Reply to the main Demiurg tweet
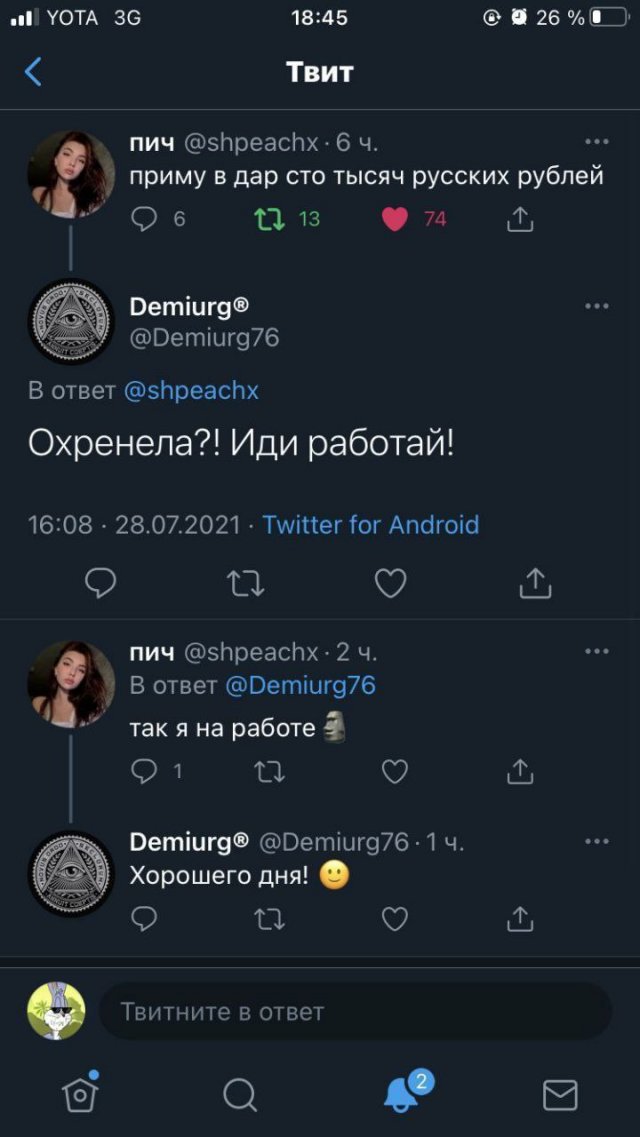The image size is (640, 1137). click(x=100, y=582)
